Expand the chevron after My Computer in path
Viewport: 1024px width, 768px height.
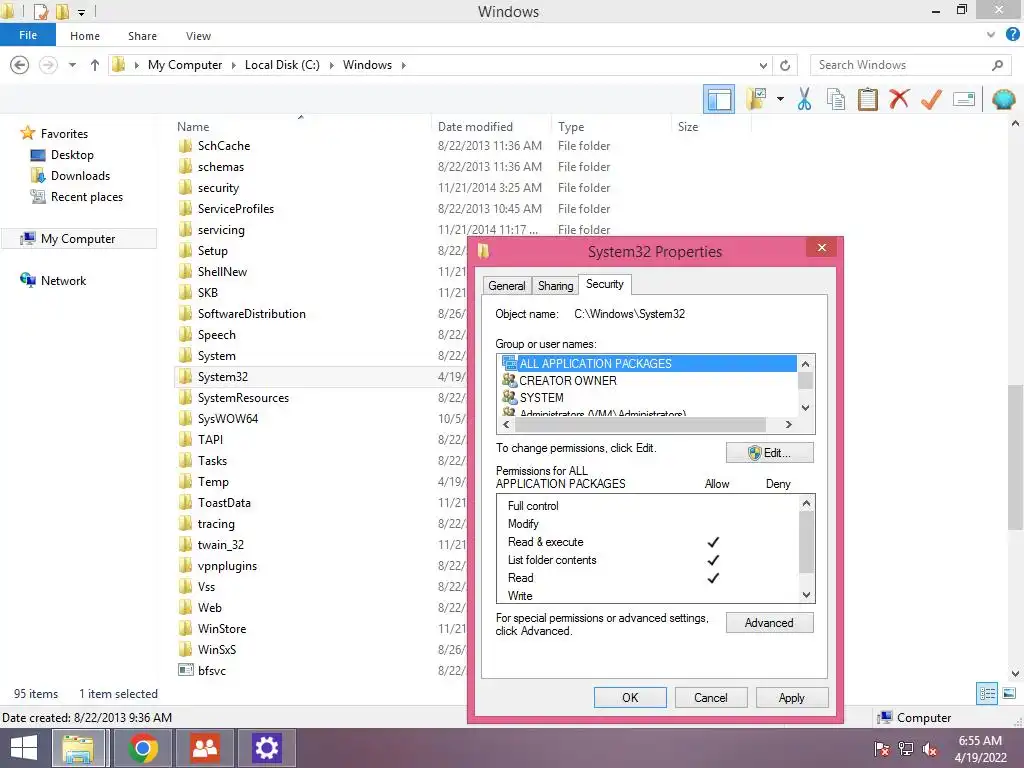point(233,65)
